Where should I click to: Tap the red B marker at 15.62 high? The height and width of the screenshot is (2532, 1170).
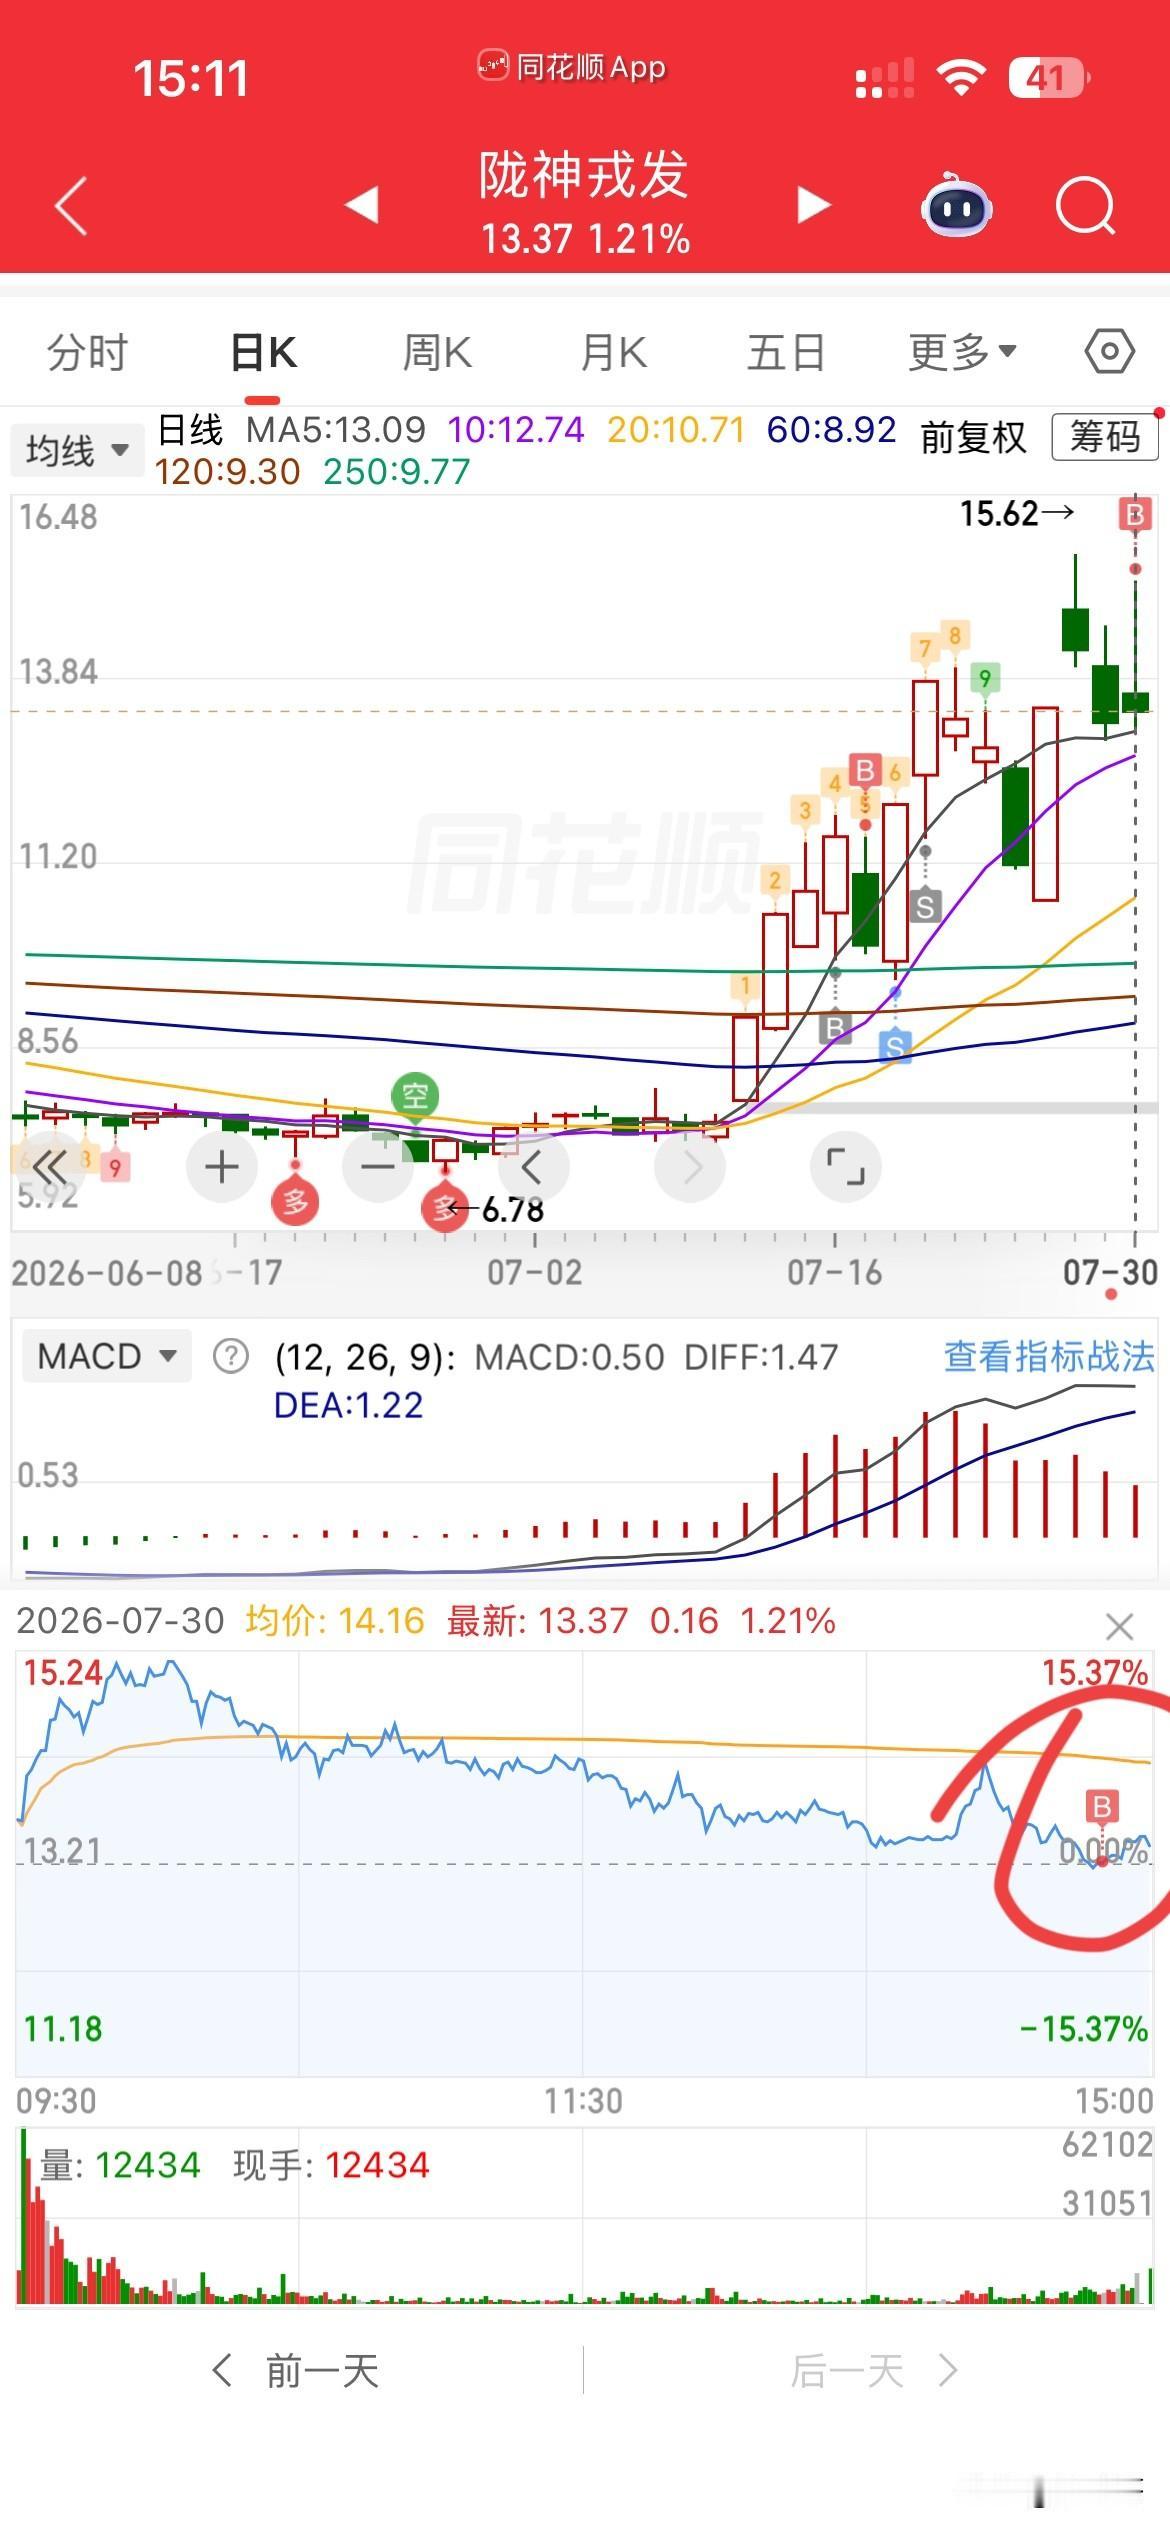point(1135,515)
